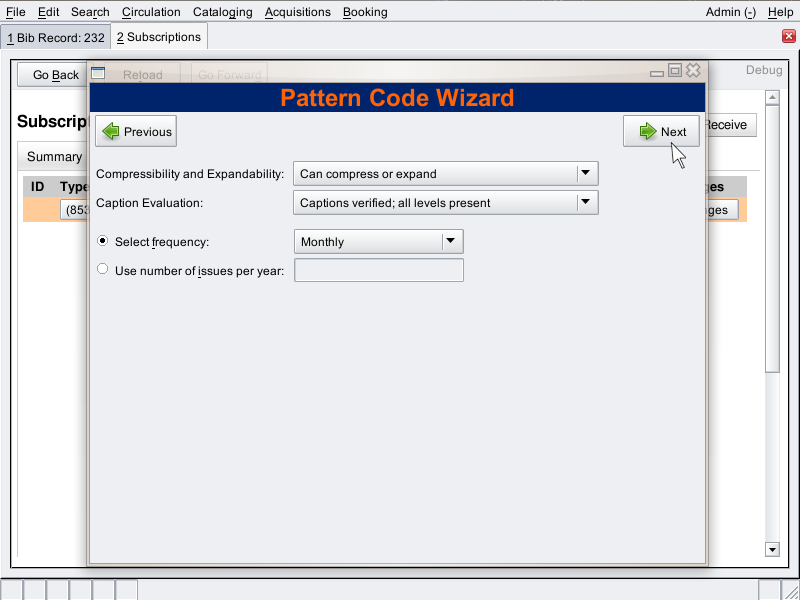Viewport: 800px width, 600px height.
Task: Minimize the Pattern Code Wizard window
Action: tap(657, 72)
